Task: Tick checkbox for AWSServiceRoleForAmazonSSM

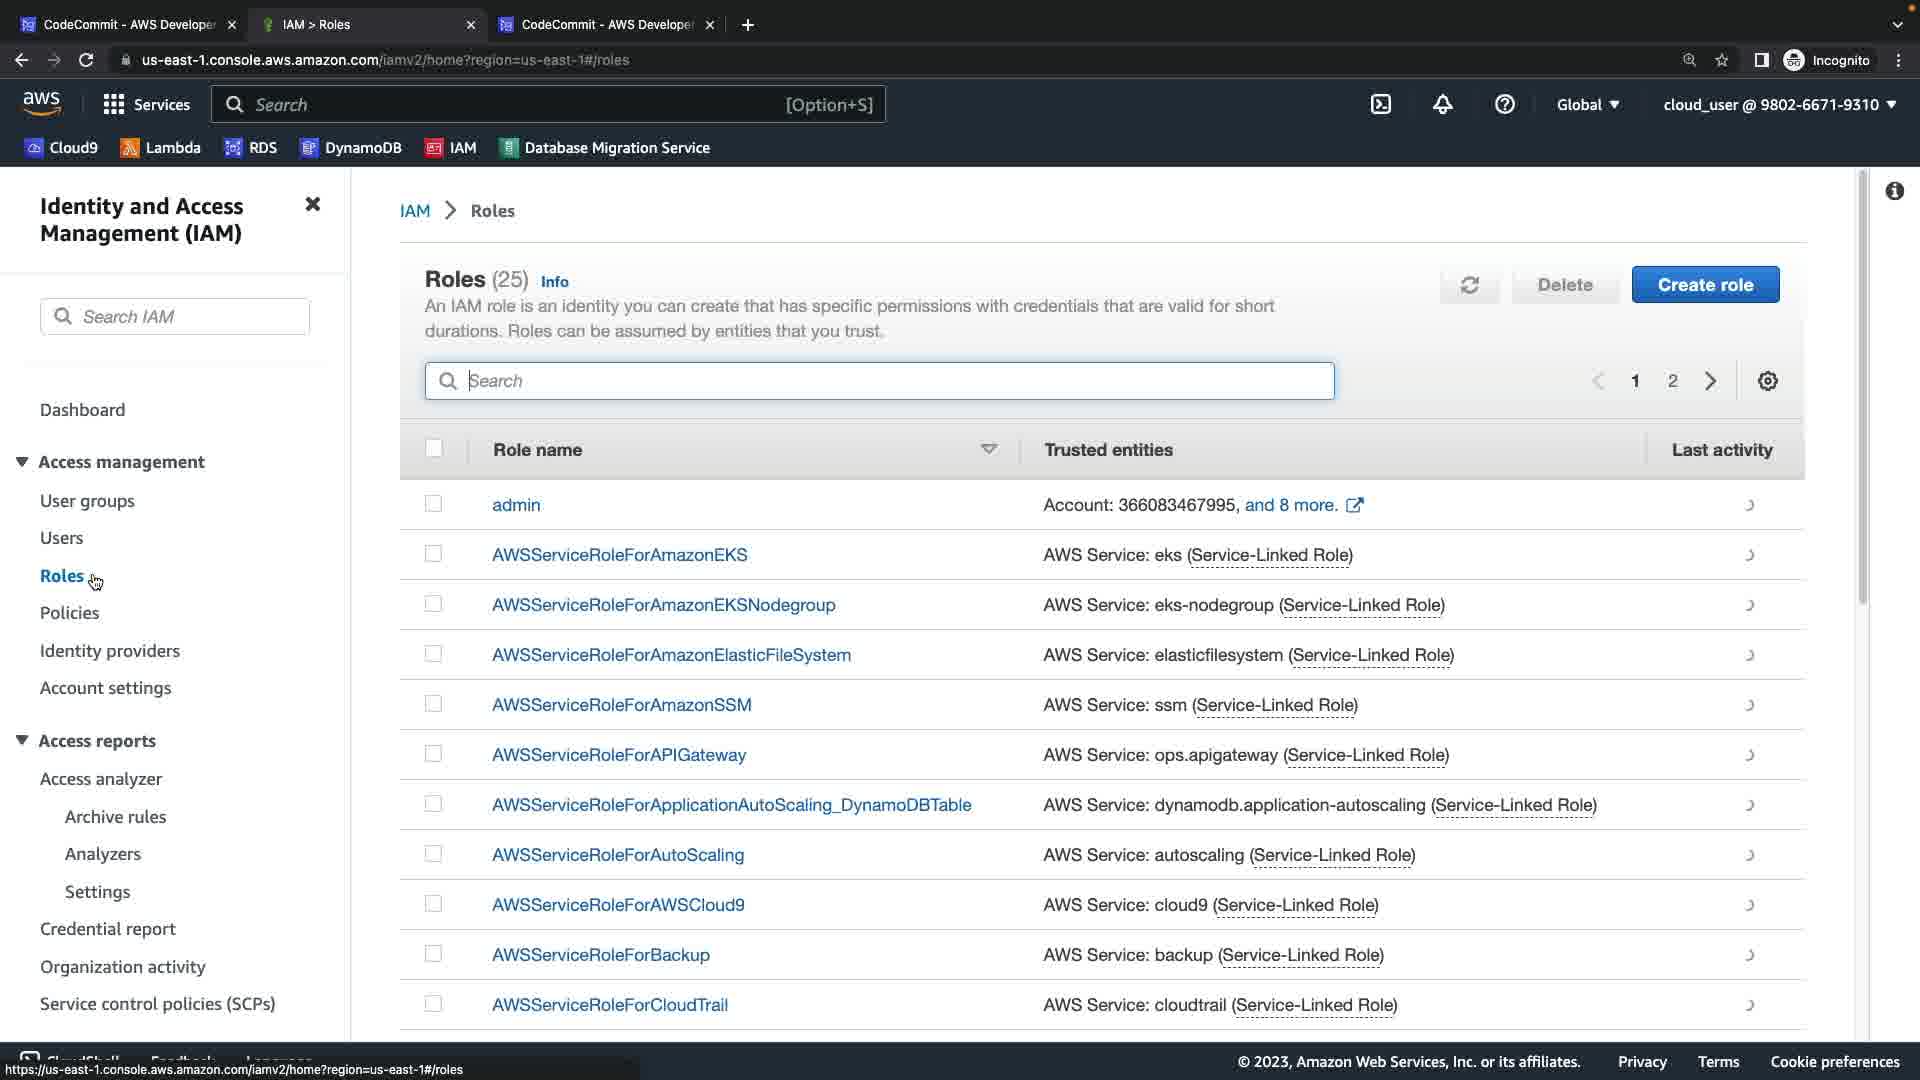Action: point(433,704)
